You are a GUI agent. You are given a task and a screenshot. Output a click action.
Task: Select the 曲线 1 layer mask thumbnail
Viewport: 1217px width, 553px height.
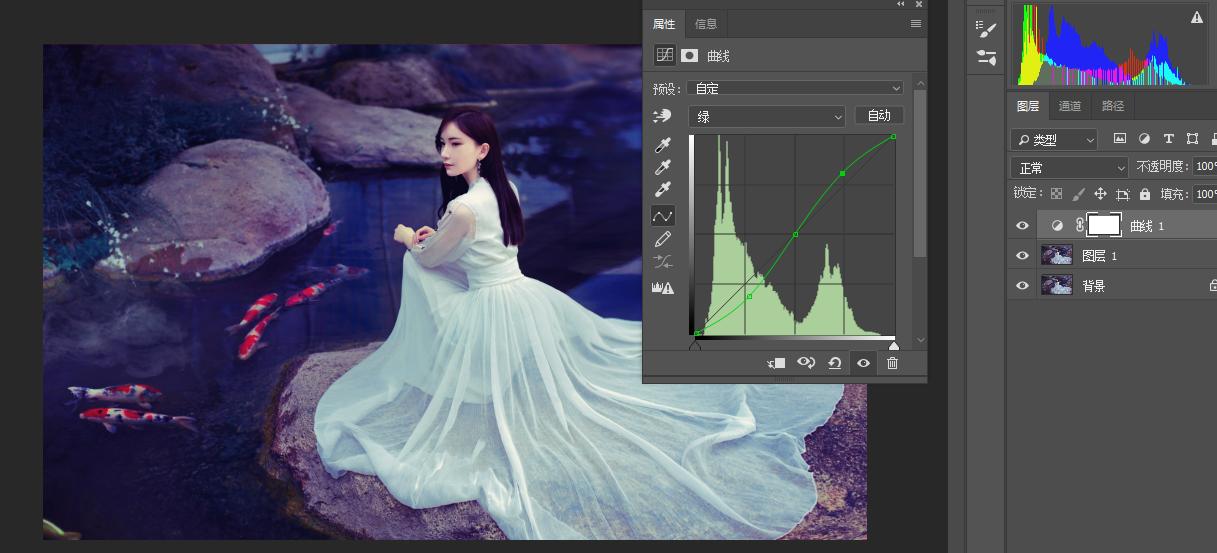pos(1105,225)
